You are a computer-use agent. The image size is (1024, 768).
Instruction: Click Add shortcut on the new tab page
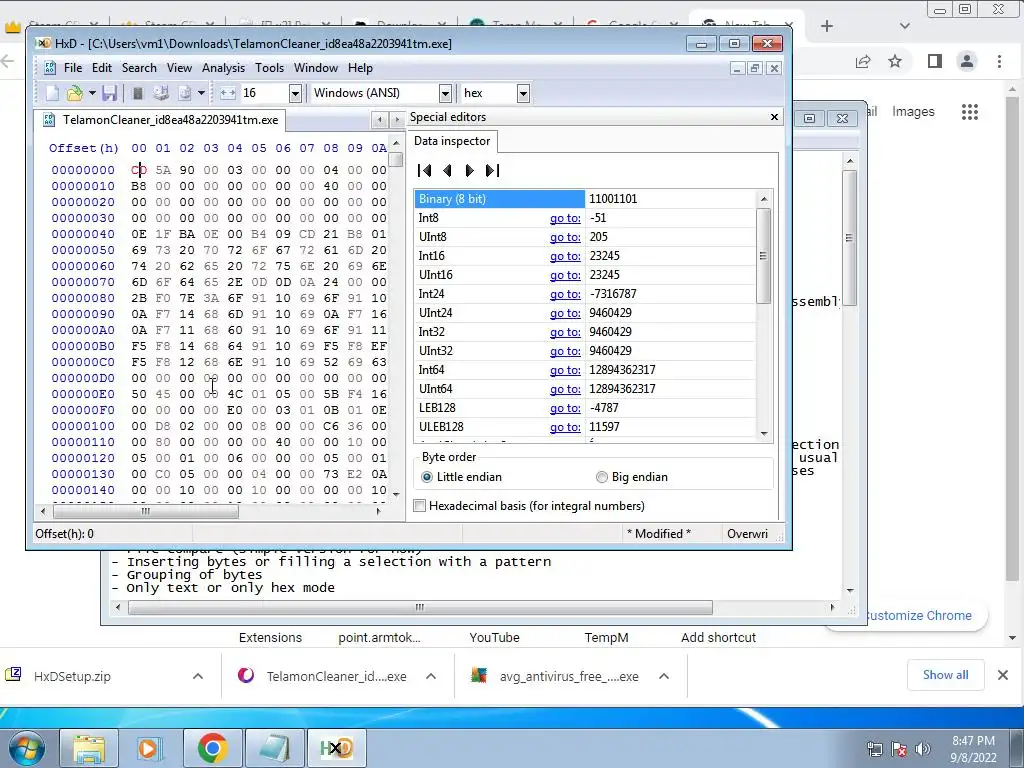pos(718,637)
